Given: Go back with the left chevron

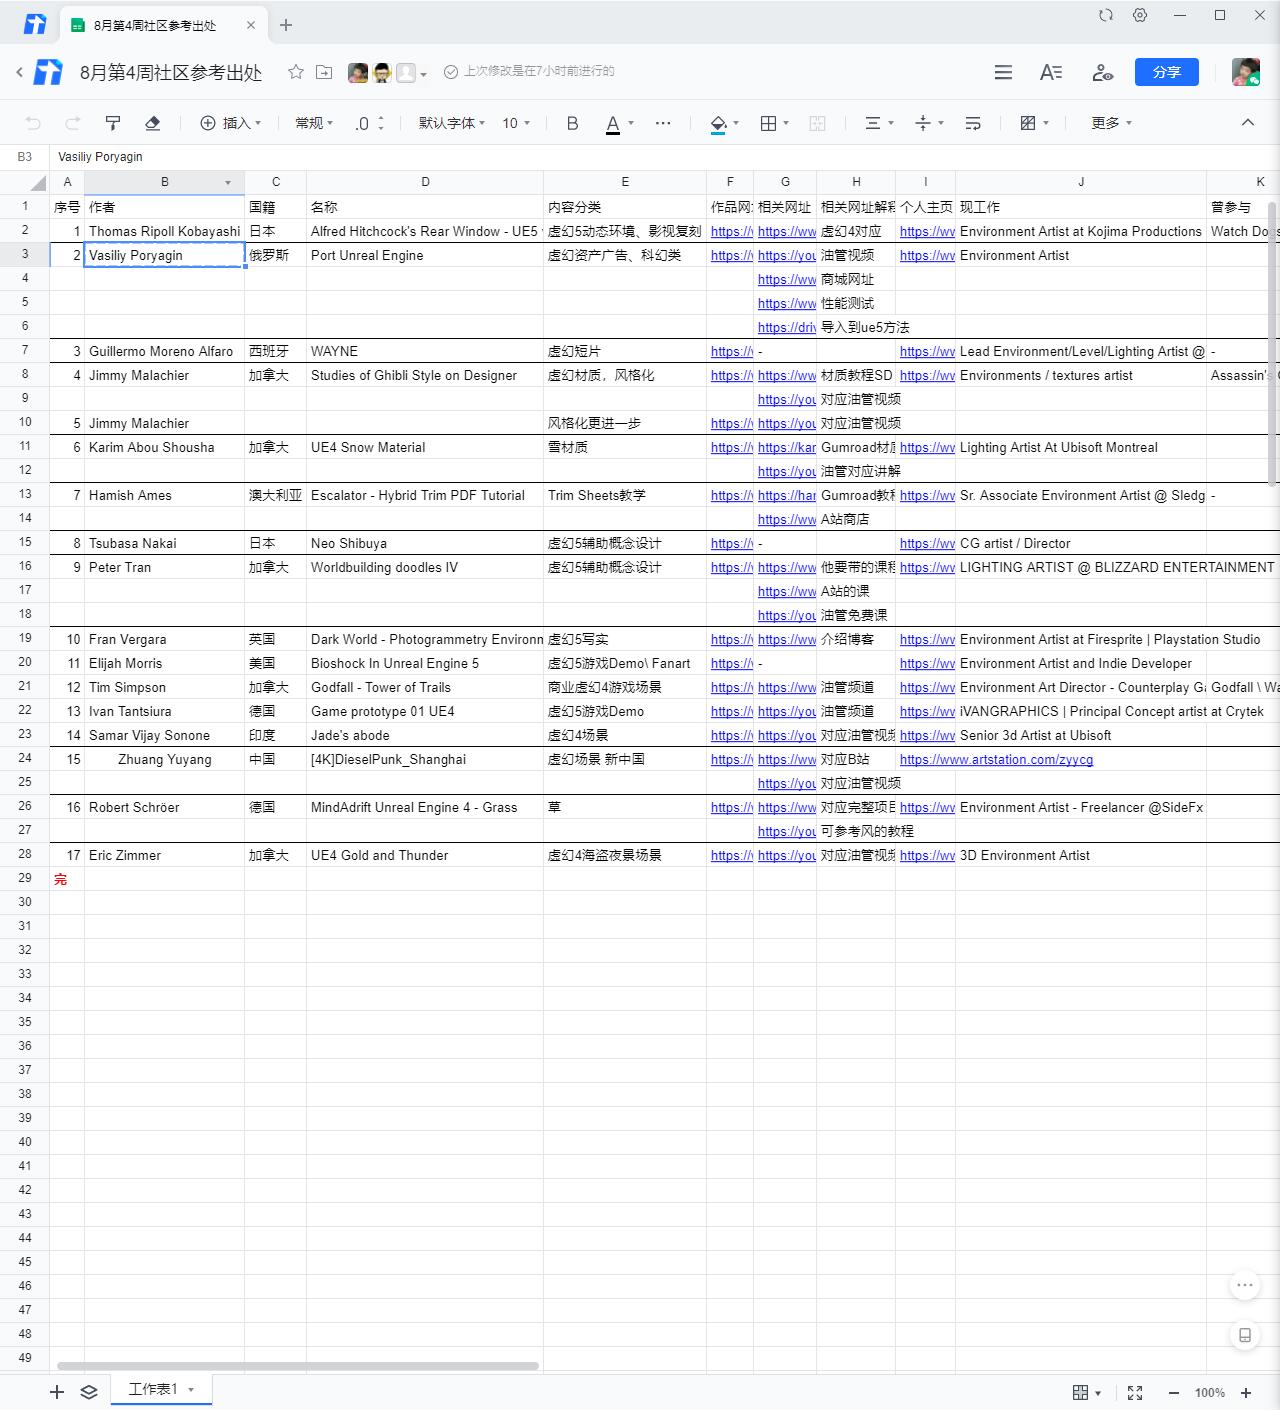Looking at the screenshot, I should coord(19,72).
